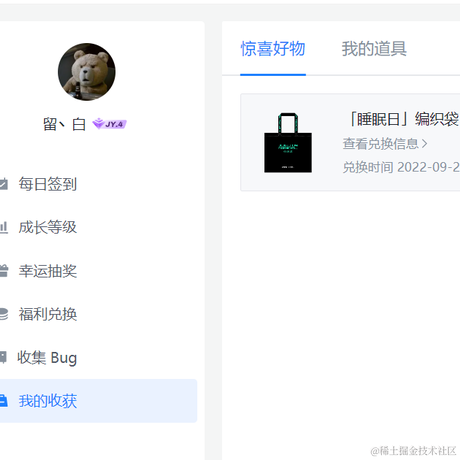The width and height of the screenshot is (460, 460).
Task: Switch to 我的道具 tab
Action: click(x=374, y=49)
